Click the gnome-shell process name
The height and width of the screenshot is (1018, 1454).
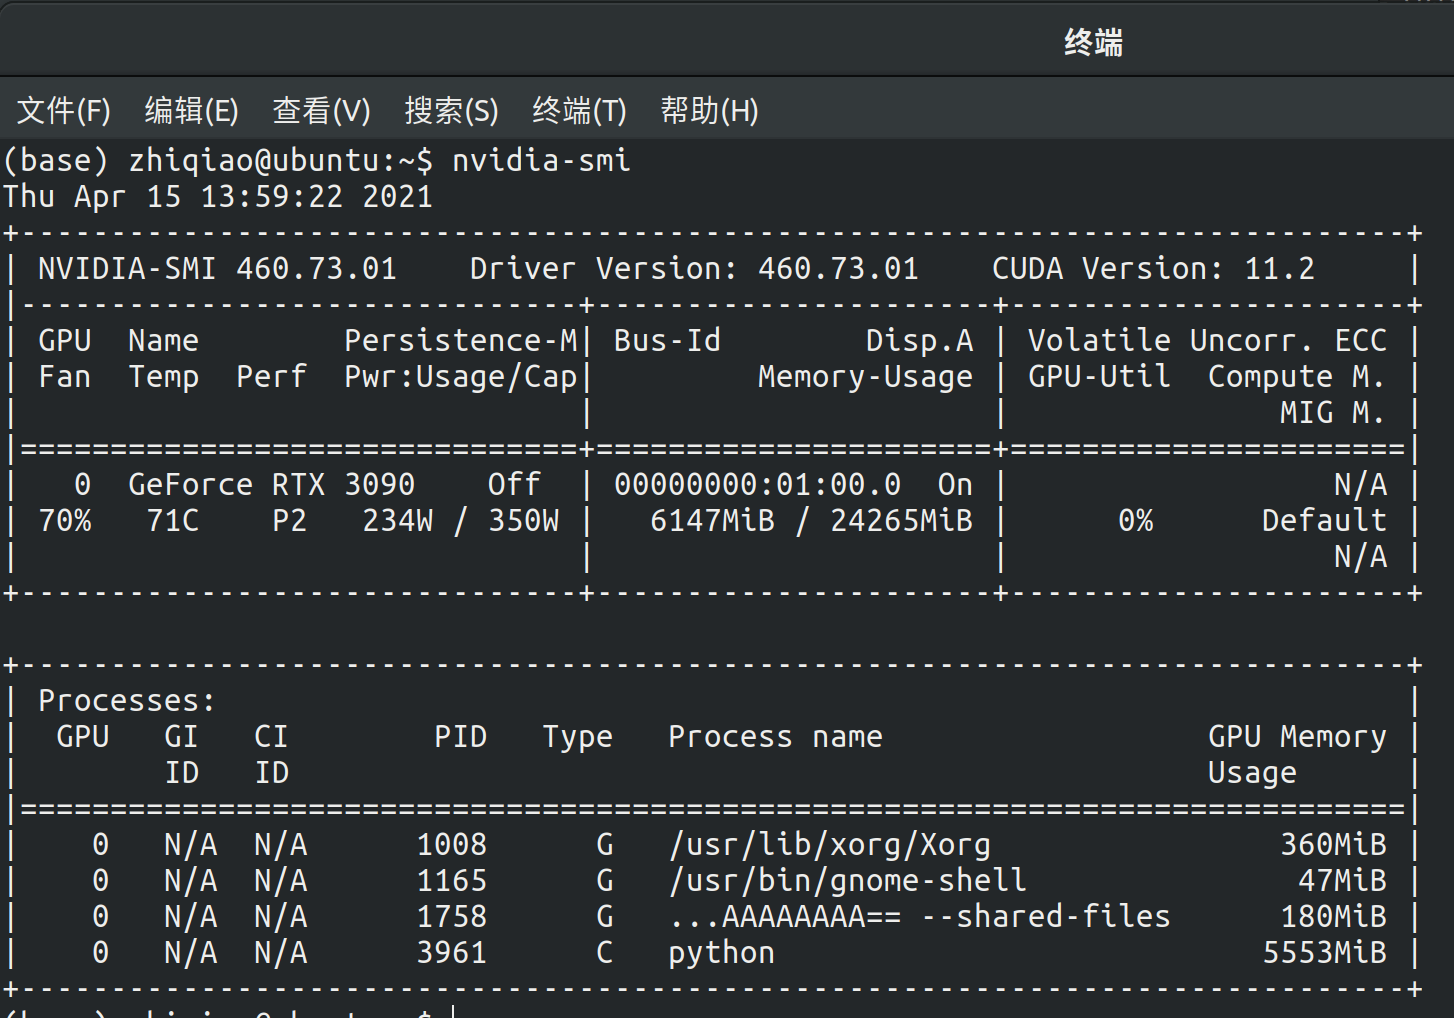coord(847,880)
